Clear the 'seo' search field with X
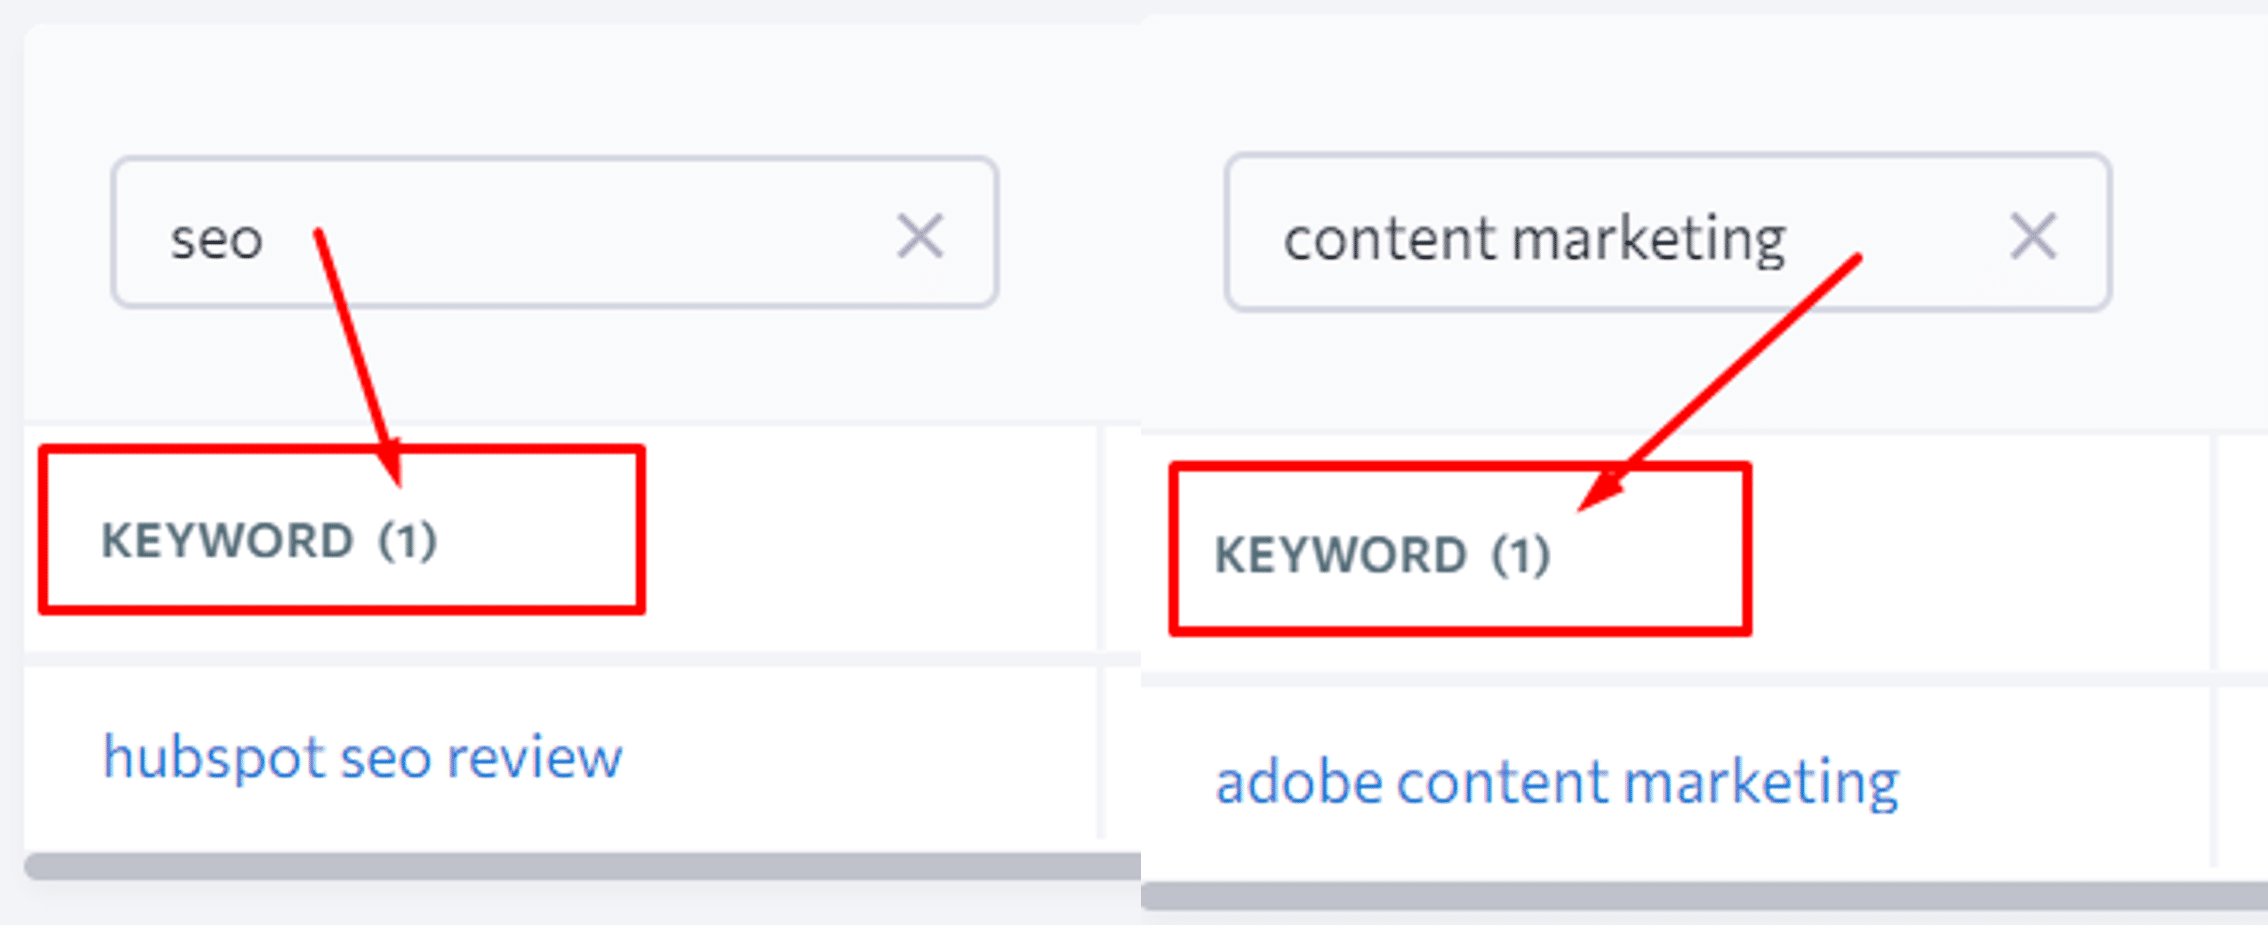This screenshot has height=925, width=2268. [919, 236]
